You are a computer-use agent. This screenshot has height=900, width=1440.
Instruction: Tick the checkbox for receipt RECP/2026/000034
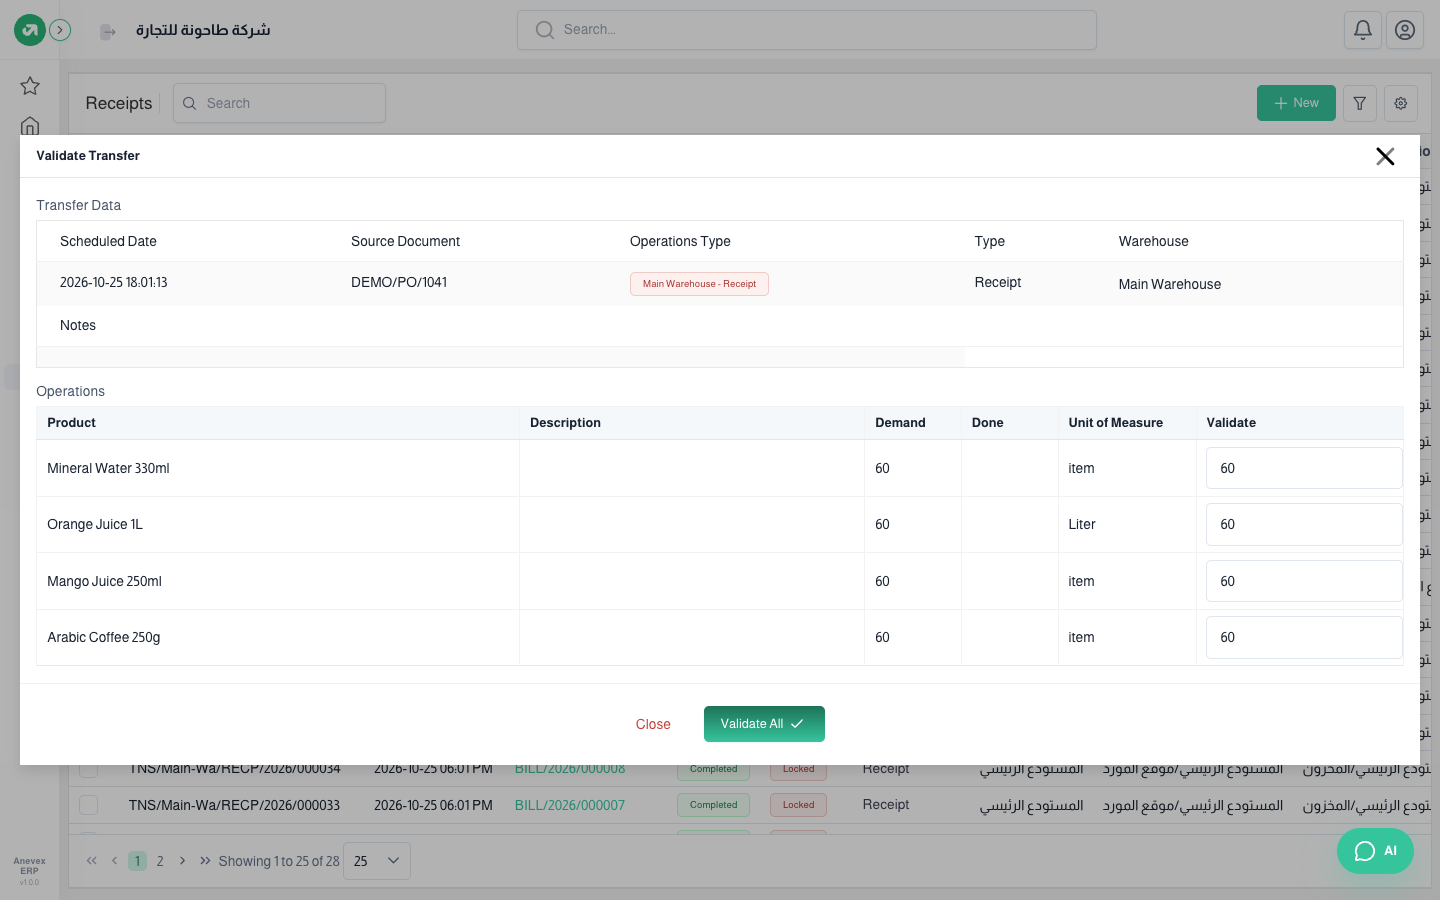click(89, 770)
